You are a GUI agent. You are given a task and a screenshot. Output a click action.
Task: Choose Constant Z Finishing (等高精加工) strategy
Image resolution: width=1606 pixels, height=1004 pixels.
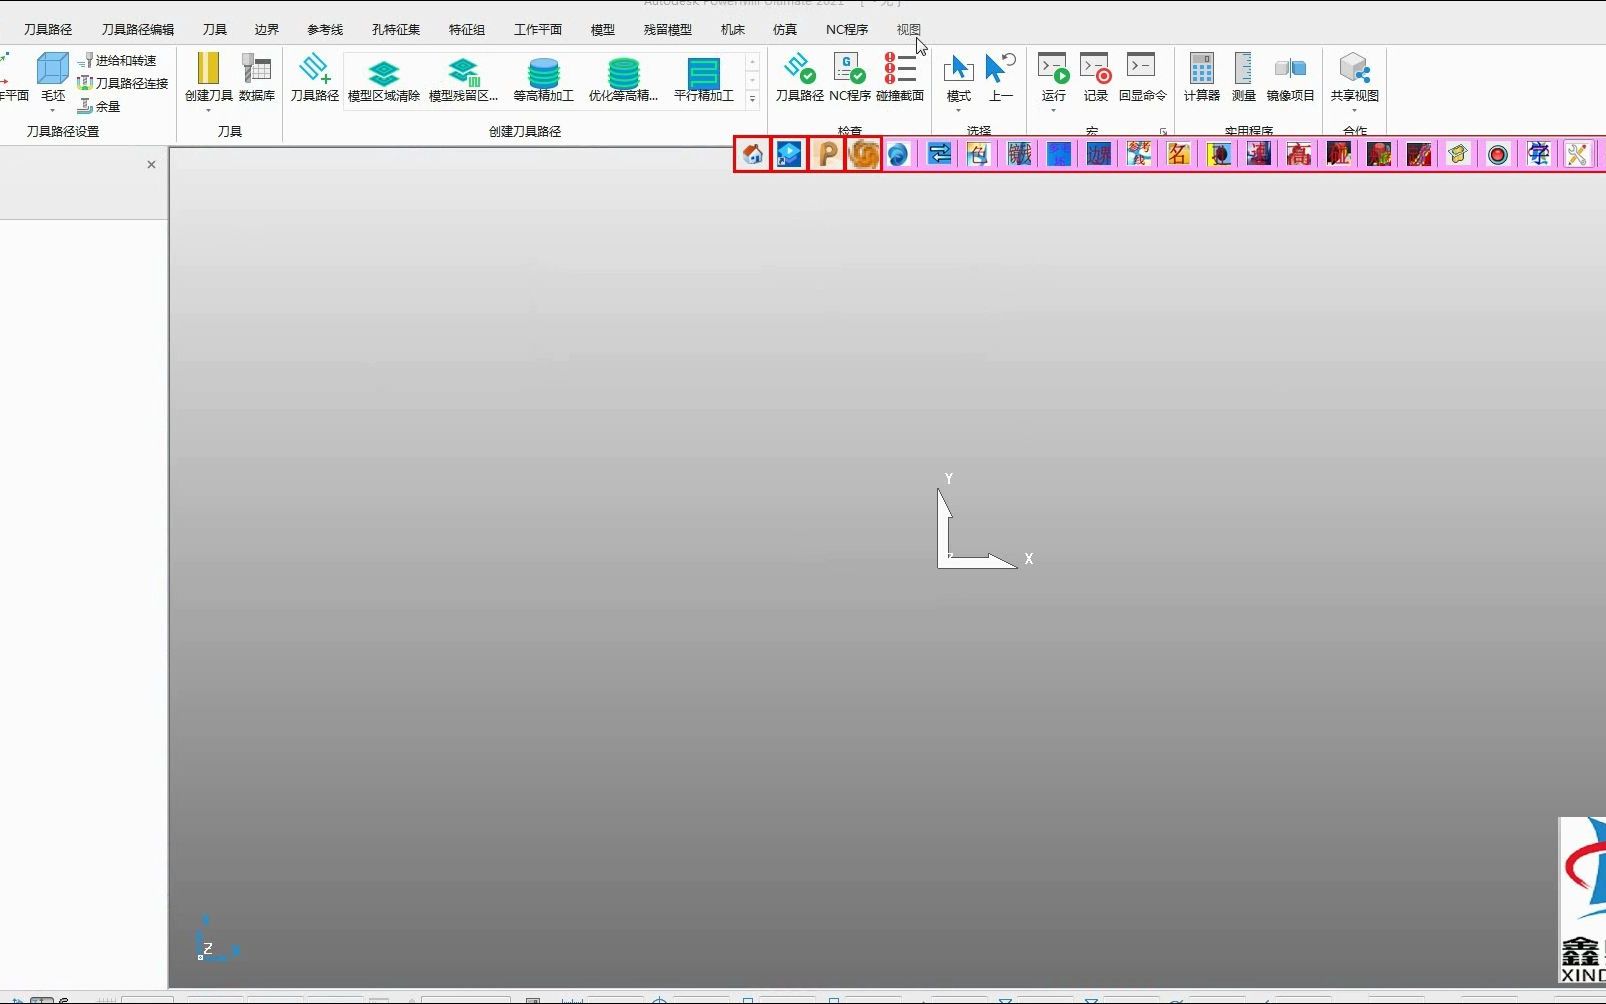coord(544,80)
